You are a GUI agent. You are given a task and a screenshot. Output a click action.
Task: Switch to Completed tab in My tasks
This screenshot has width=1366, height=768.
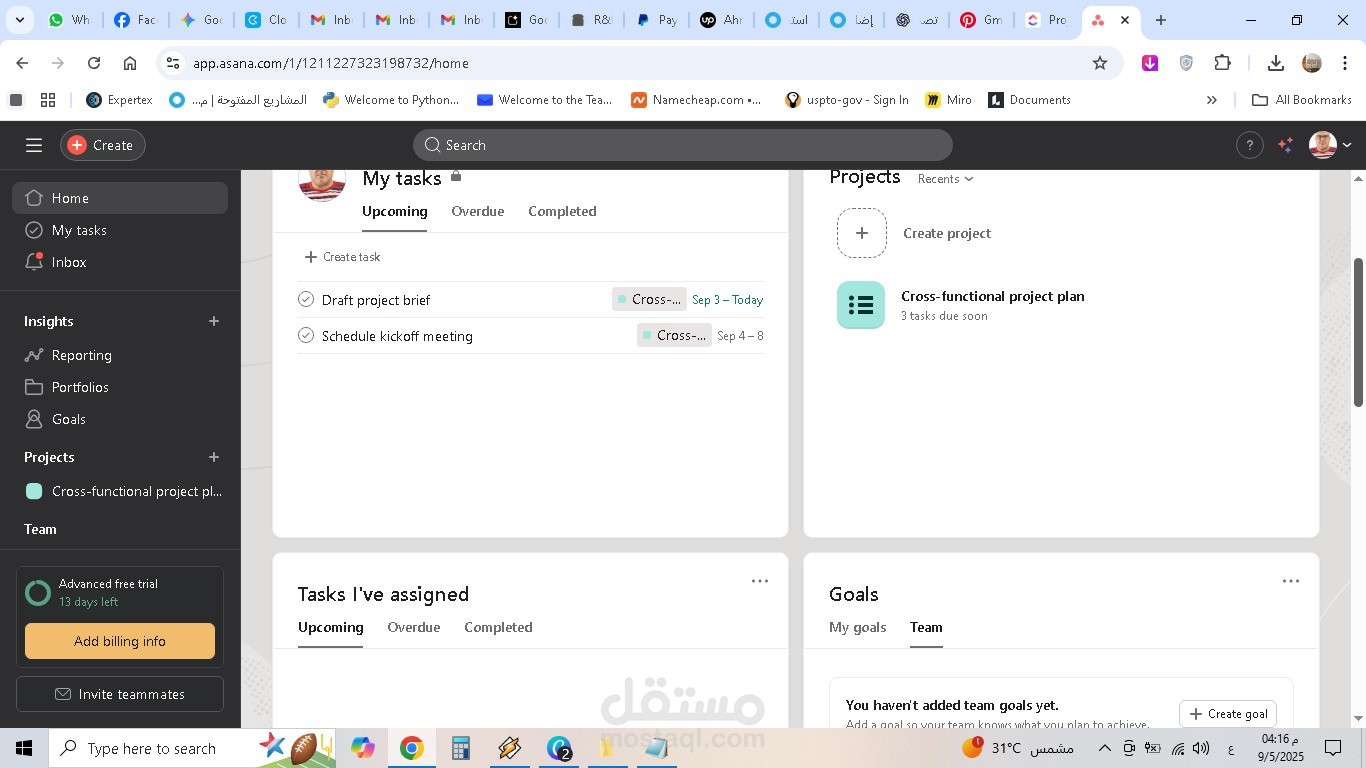coord(562,211)
